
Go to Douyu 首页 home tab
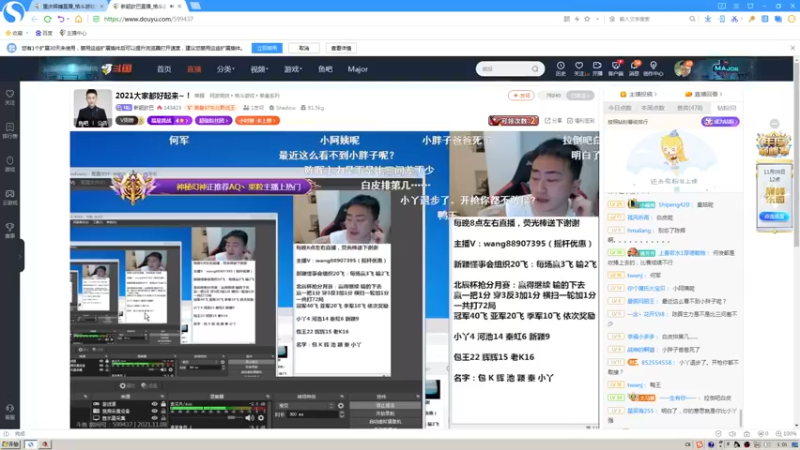164,69
